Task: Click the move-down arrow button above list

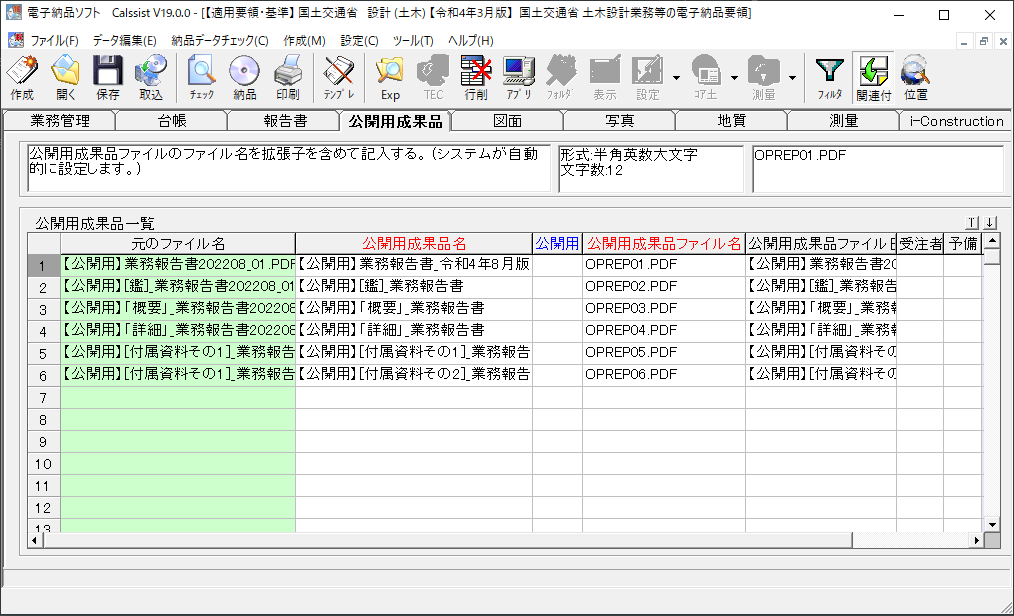Action: coord(990,223)
